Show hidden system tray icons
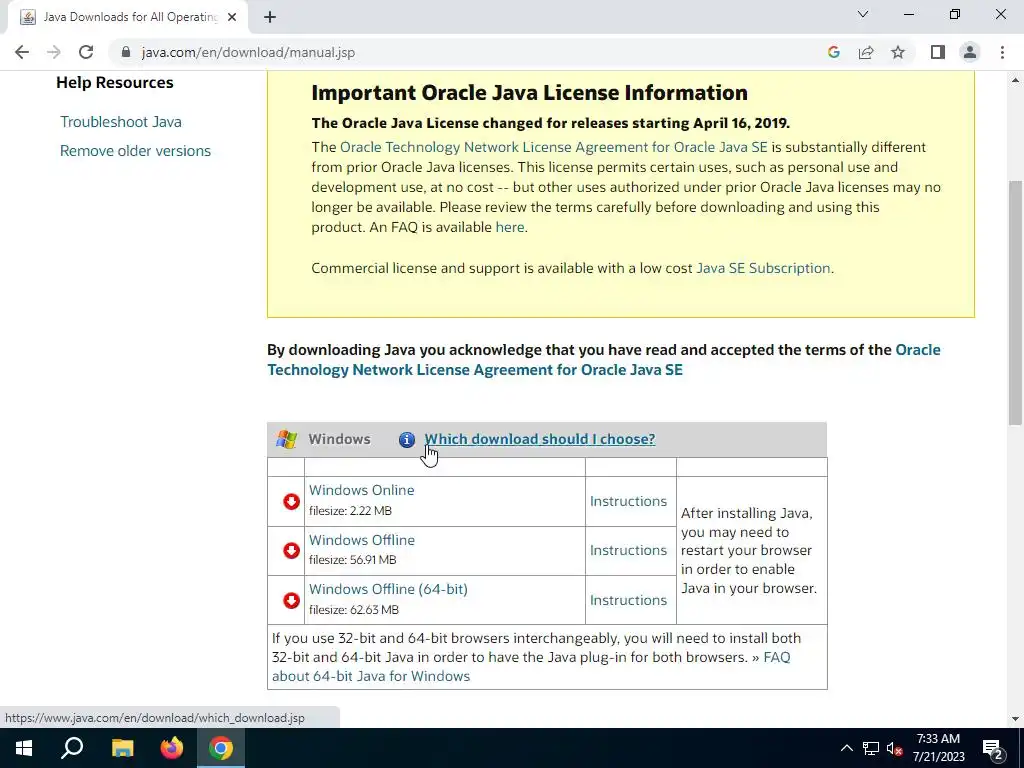The width and height of the screenshot is (1024, 768). 846,748
